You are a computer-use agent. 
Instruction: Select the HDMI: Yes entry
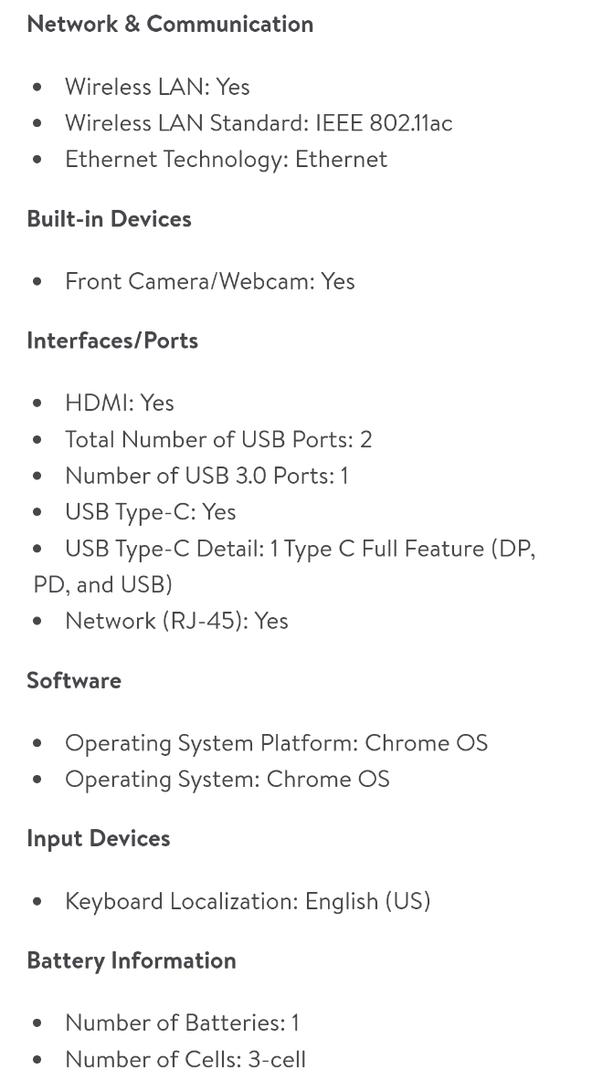tap(119, 403)
